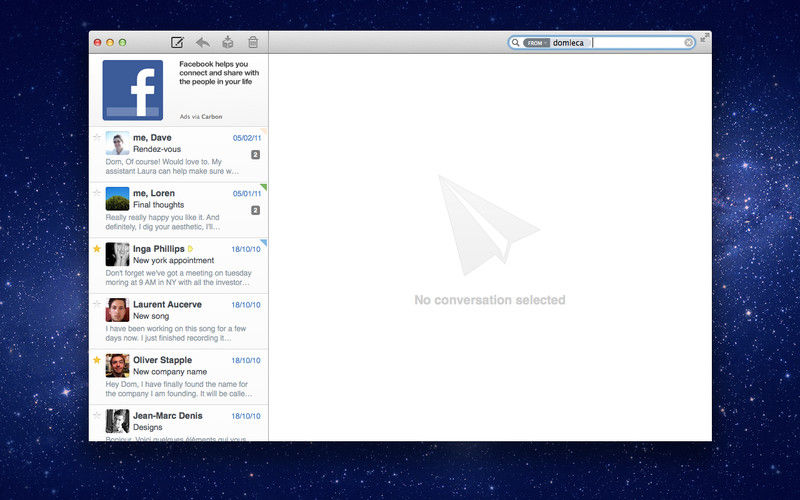
Task: Archive the message with box icon
Action: (228, 42)
